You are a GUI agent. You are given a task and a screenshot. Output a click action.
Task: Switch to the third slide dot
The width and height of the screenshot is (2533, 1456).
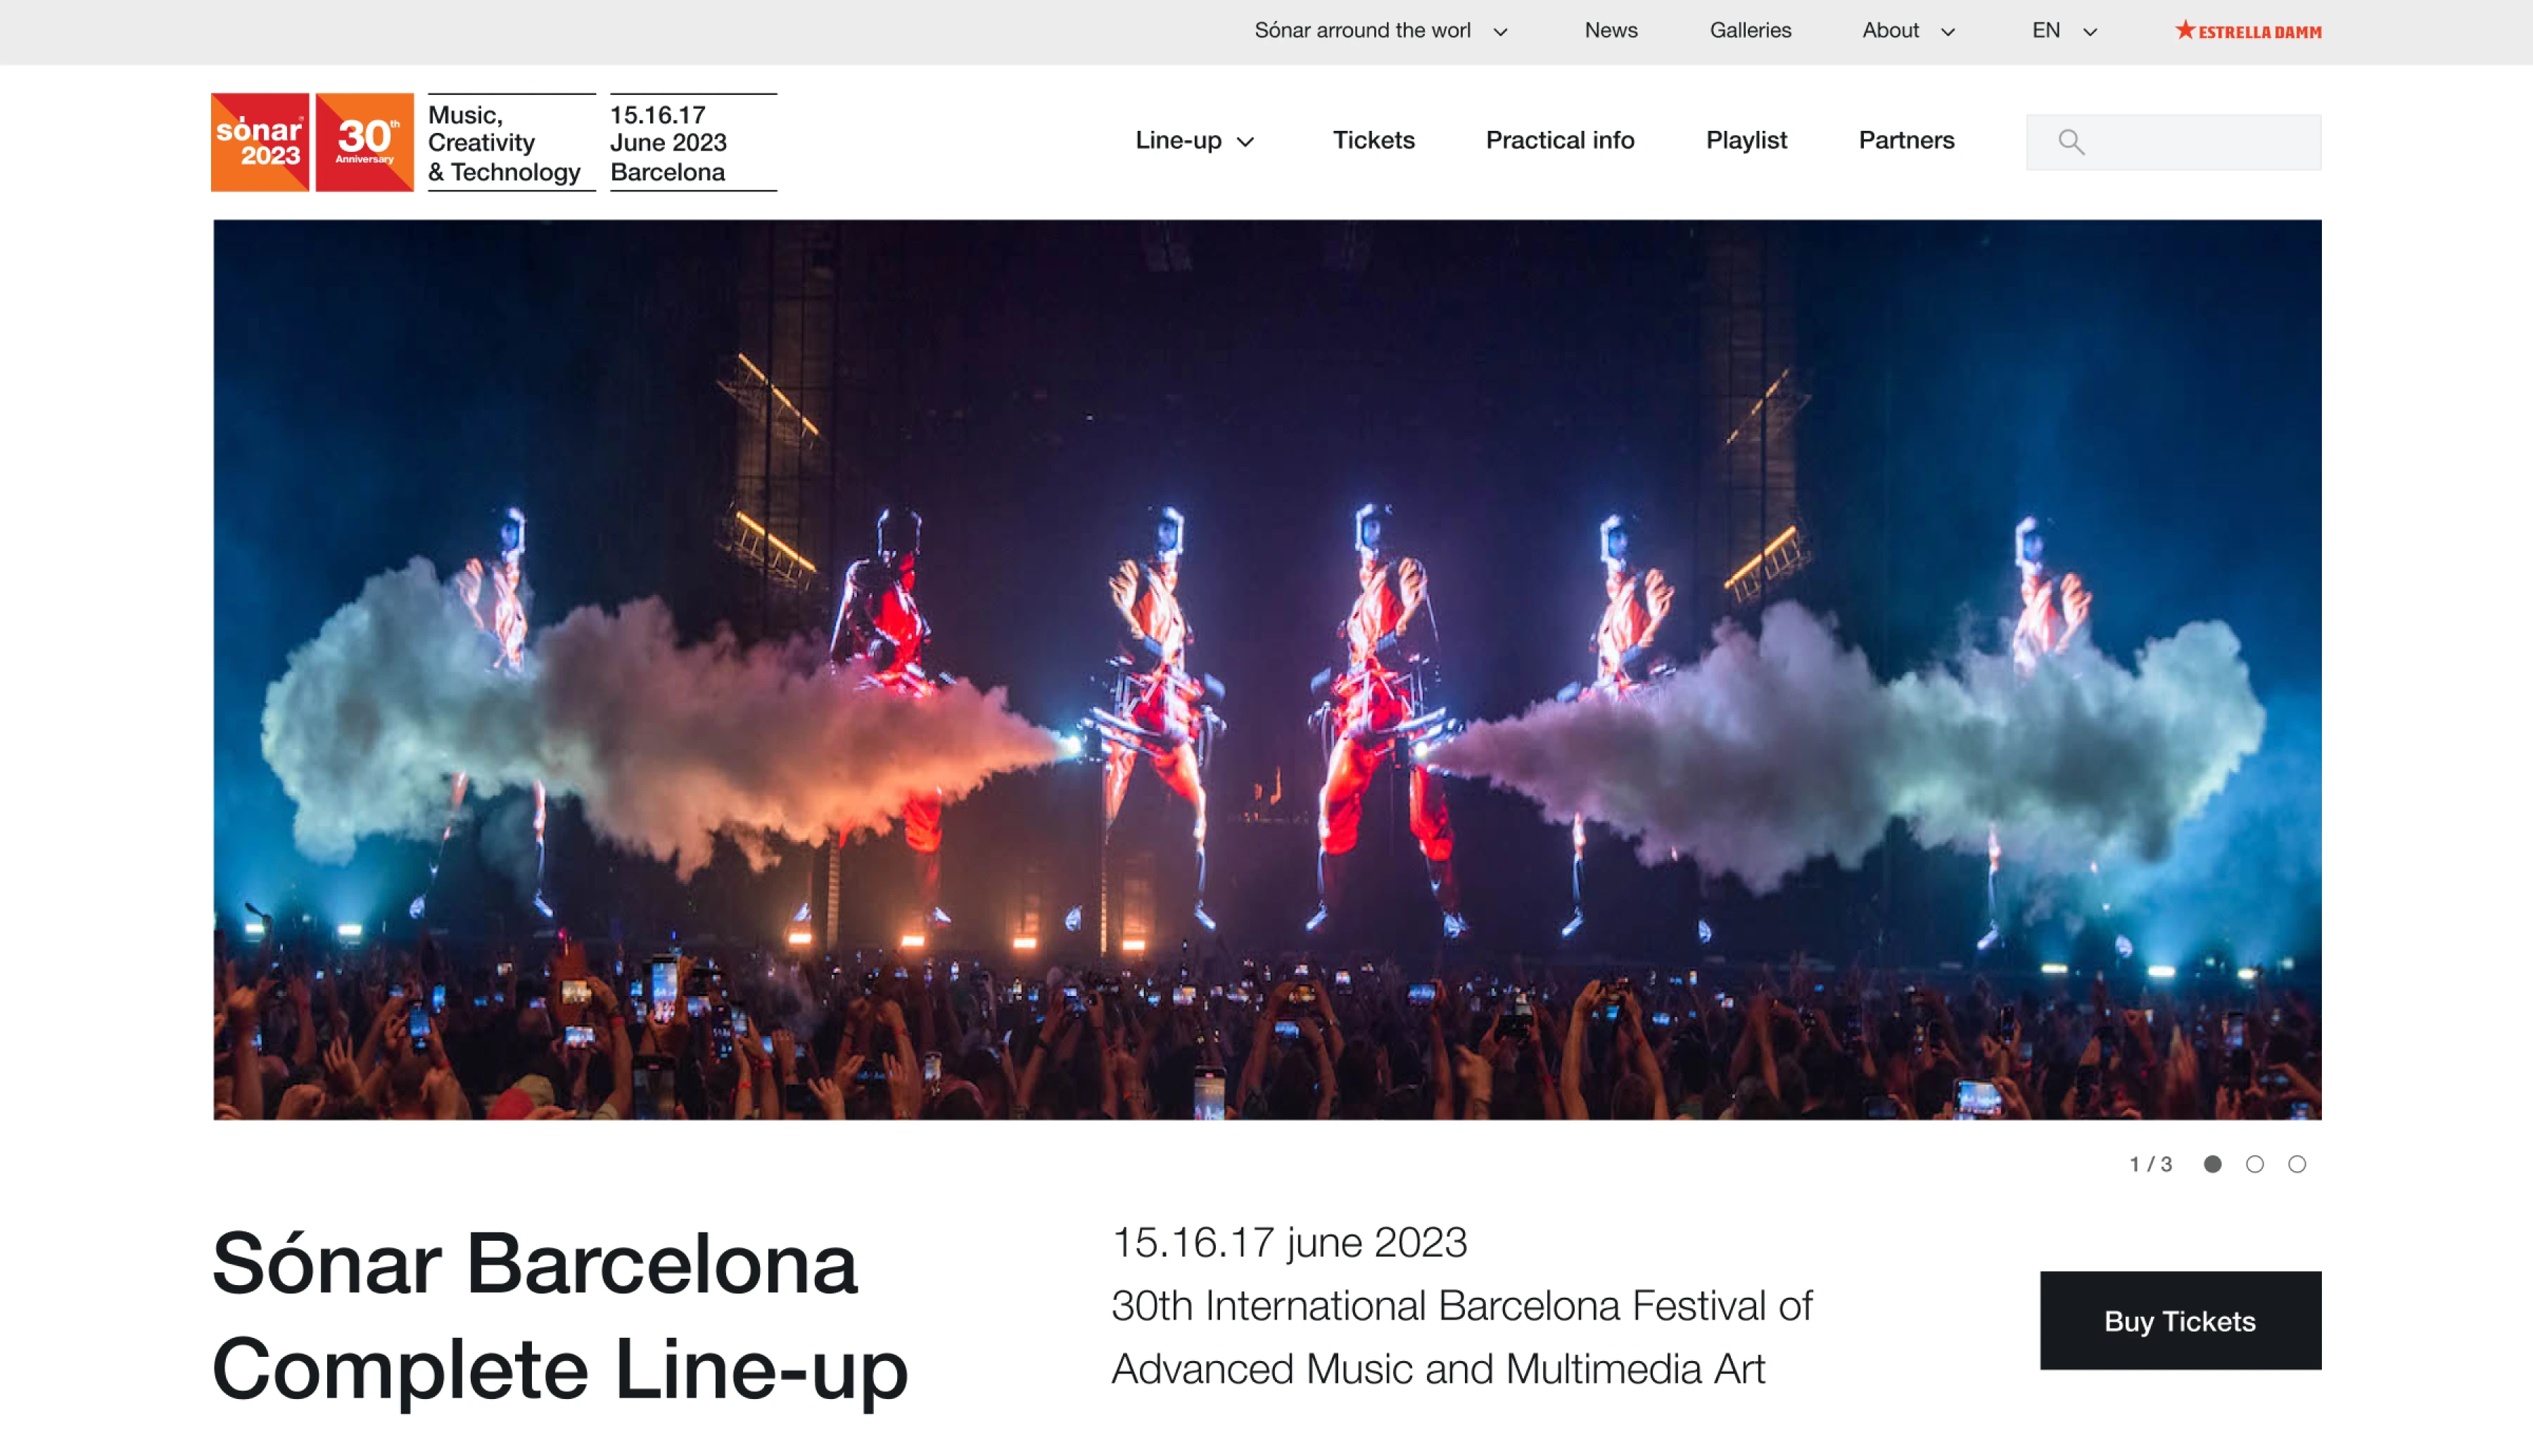[2297, 1164]
